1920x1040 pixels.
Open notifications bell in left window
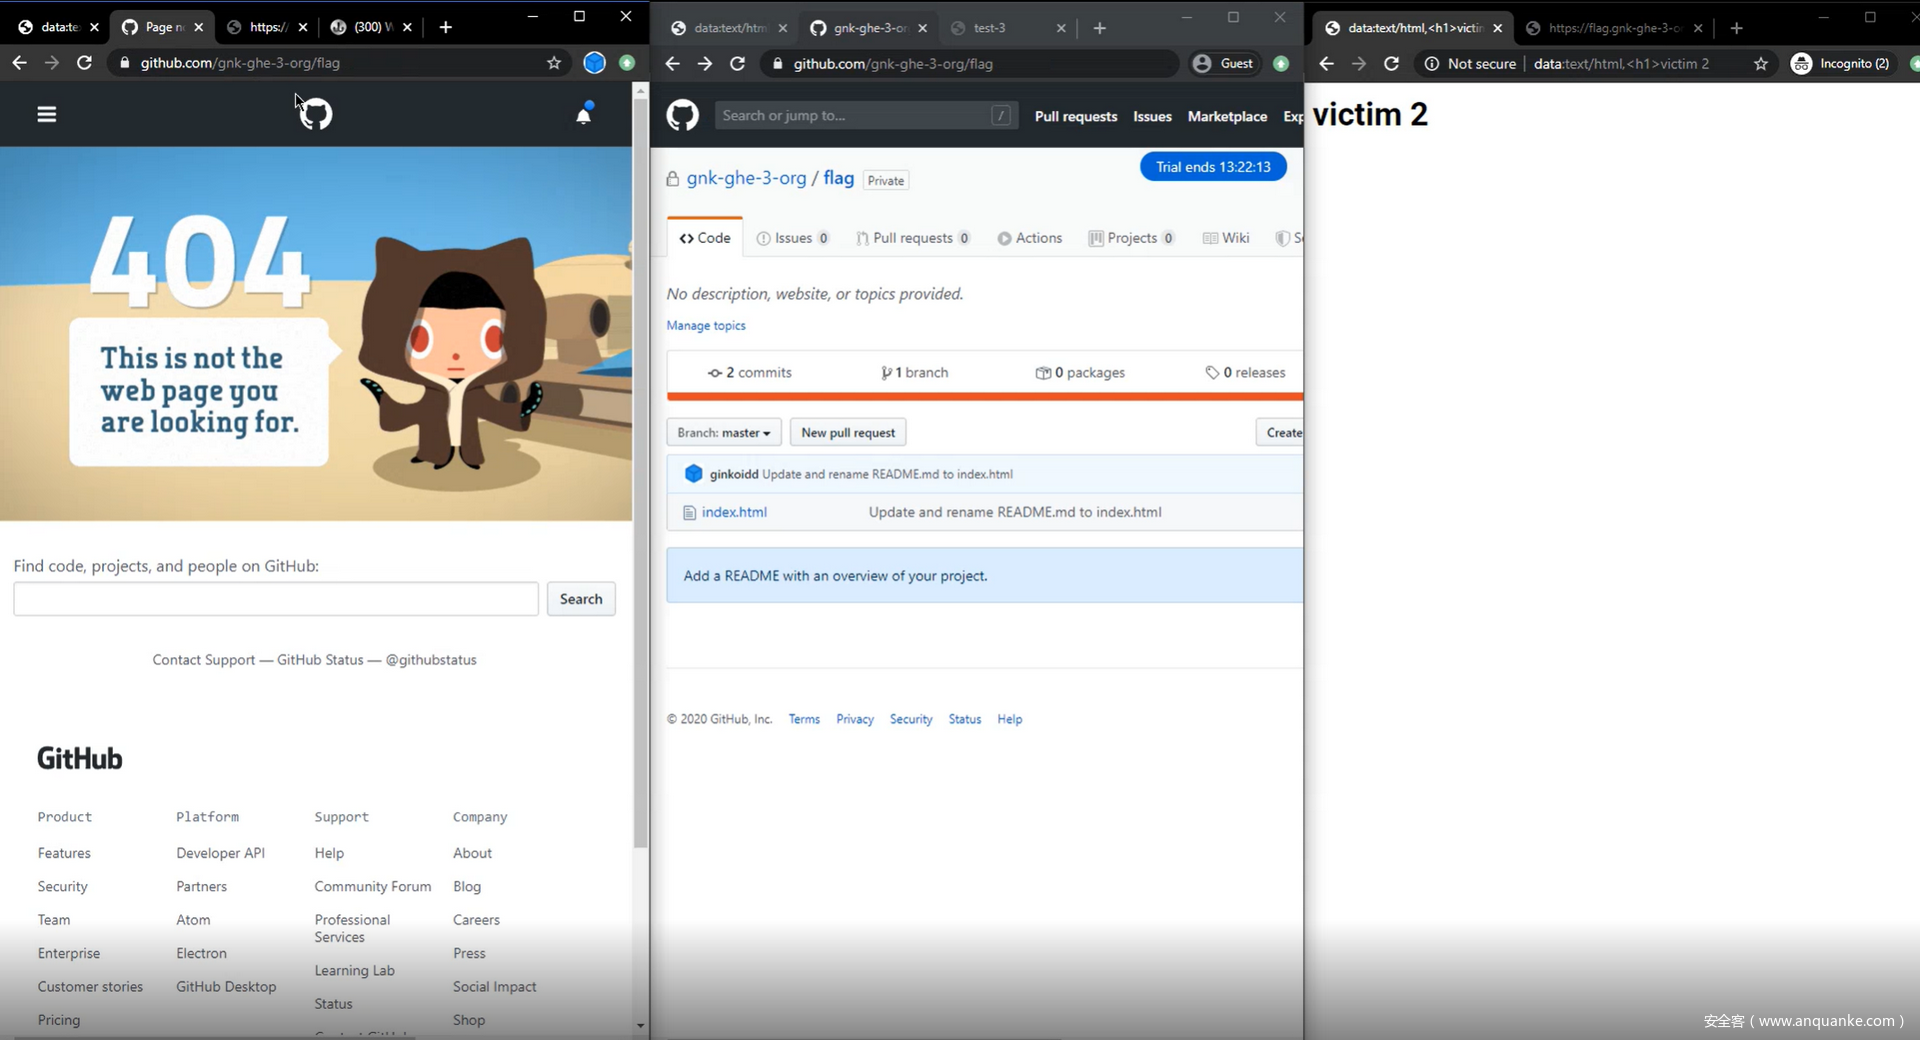tap(584, 114)
